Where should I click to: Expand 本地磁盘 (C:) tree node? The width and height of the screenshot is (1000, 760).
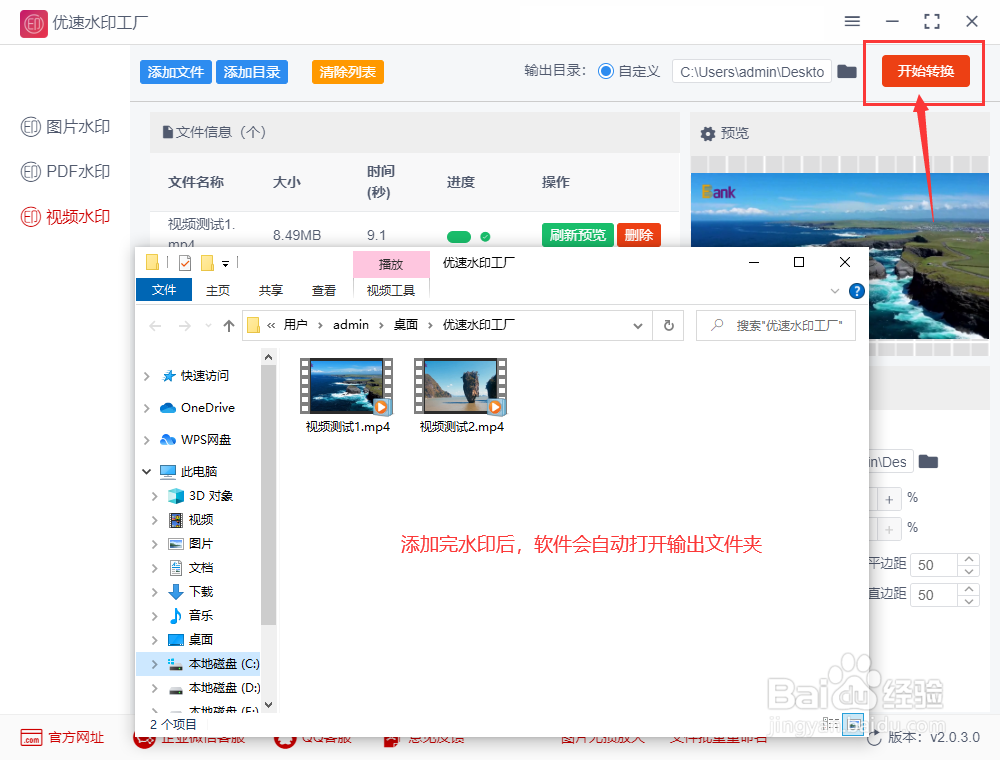[x=154, y=664]
